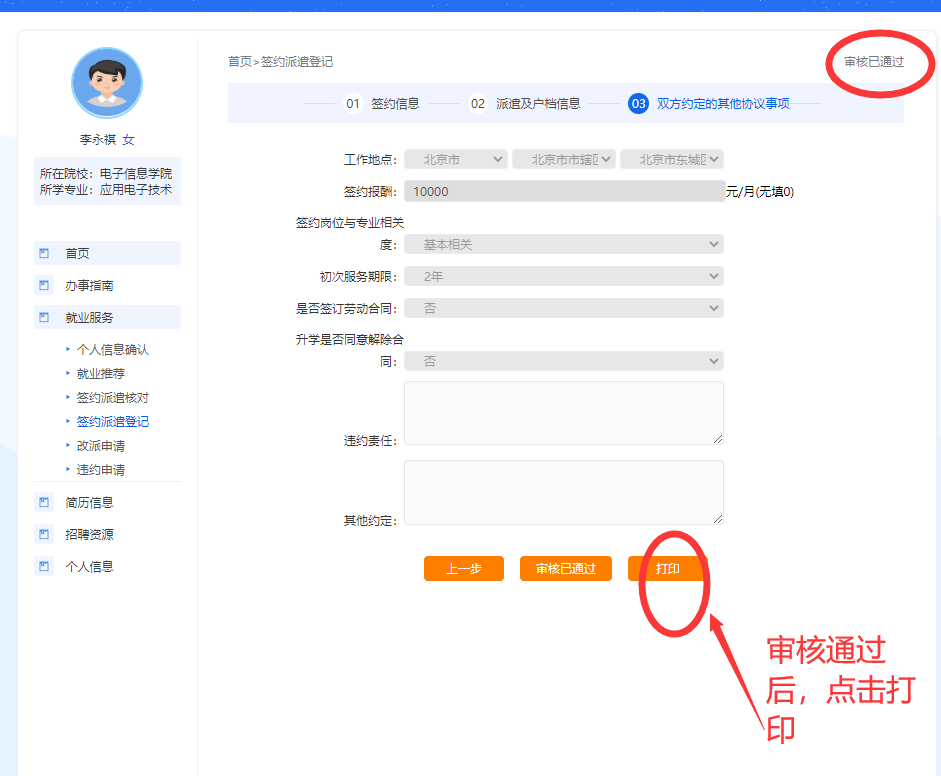
Task: Click the 首页 breadcrumb link
Action: click(x=239, y=62)
